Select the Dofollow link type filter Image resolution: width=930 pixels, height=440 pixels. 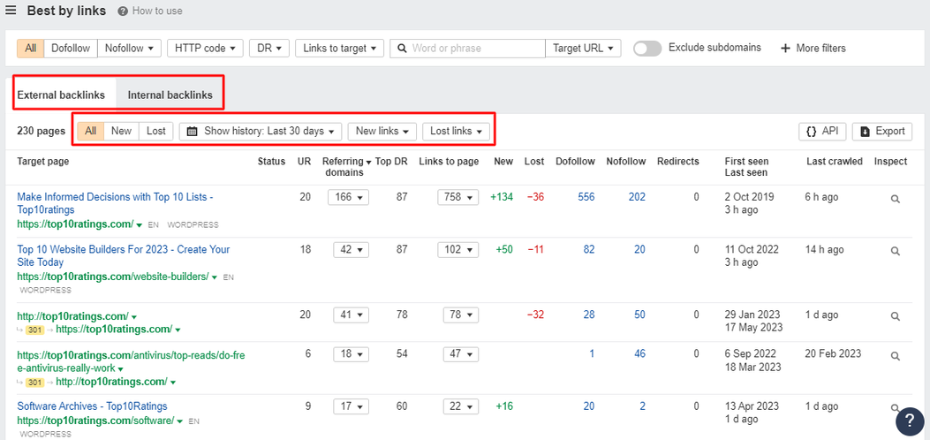[71, 48]
